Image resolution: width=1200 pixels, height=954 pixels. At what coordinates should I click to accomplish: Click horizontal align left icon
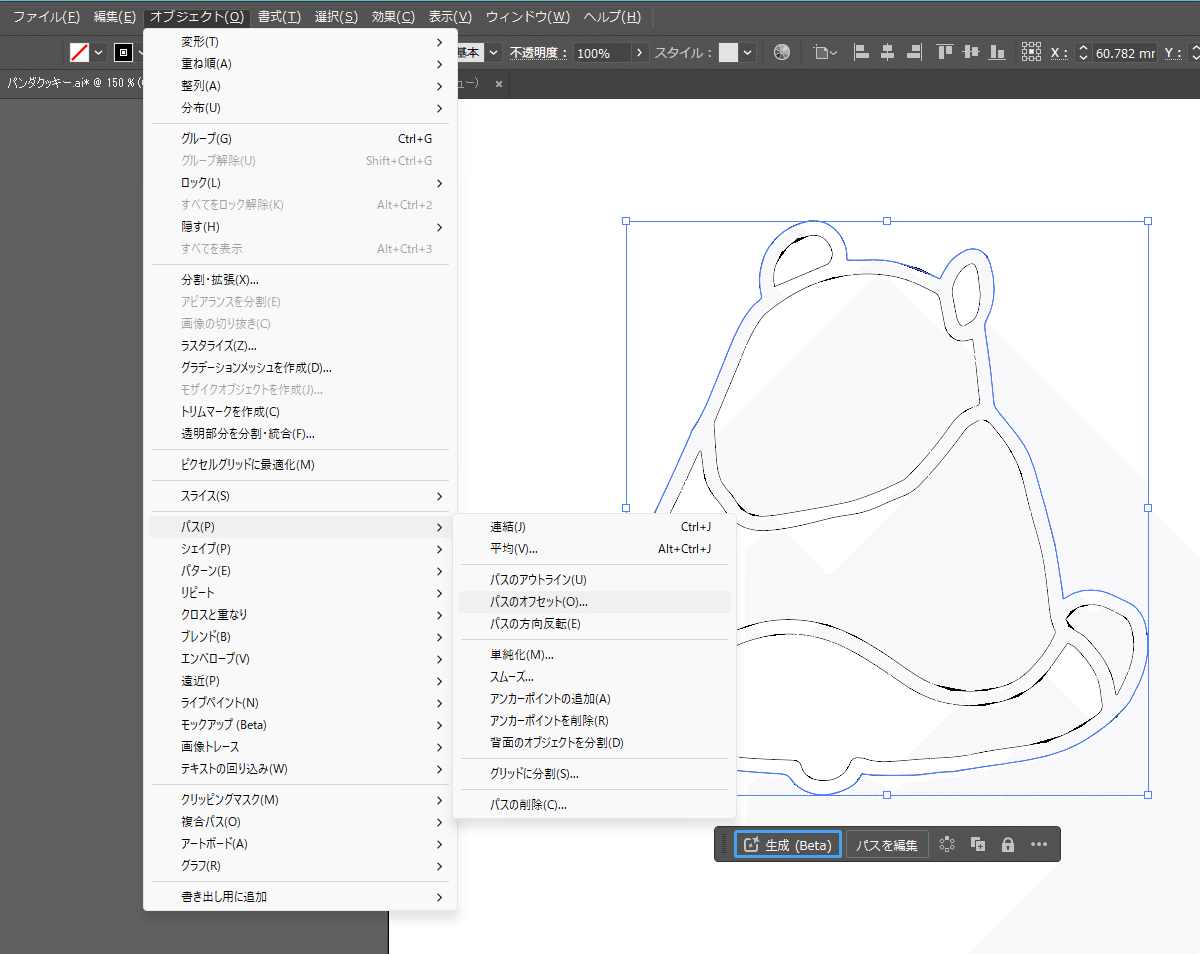click(862, 52)
